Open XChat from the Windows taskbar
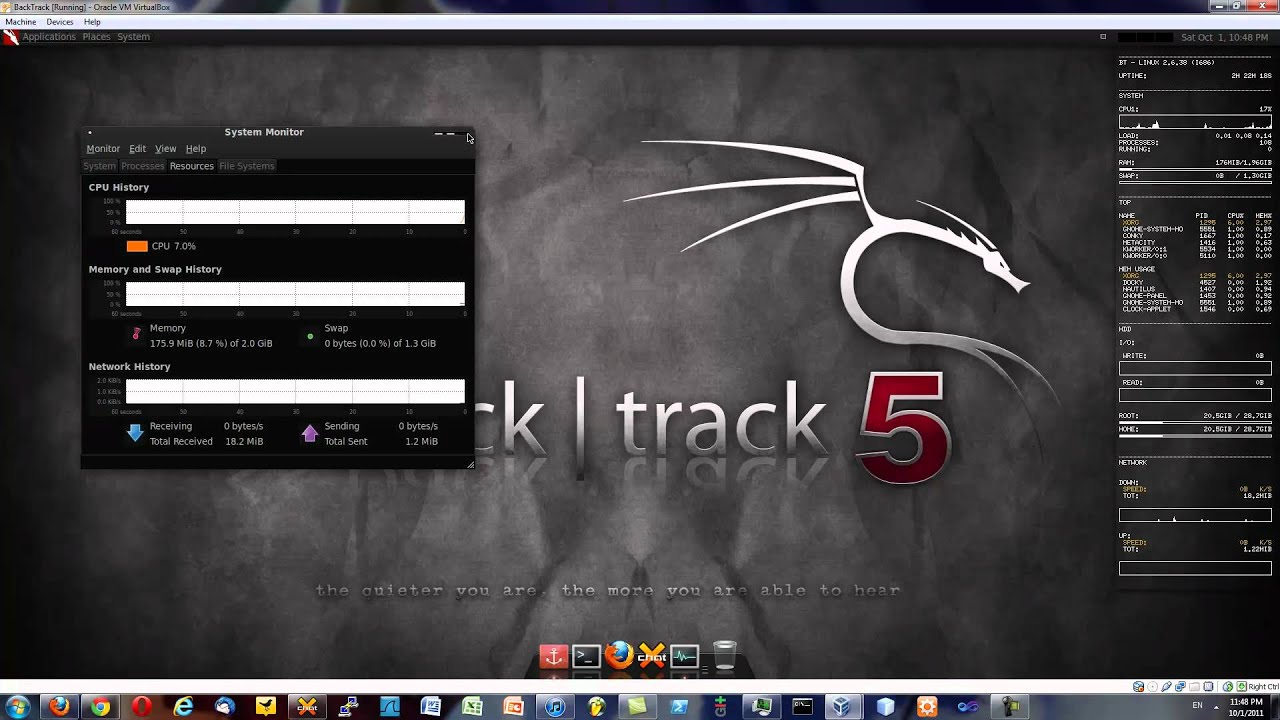The width and height of the screenshot is (1280, 720). pos(307,707)
